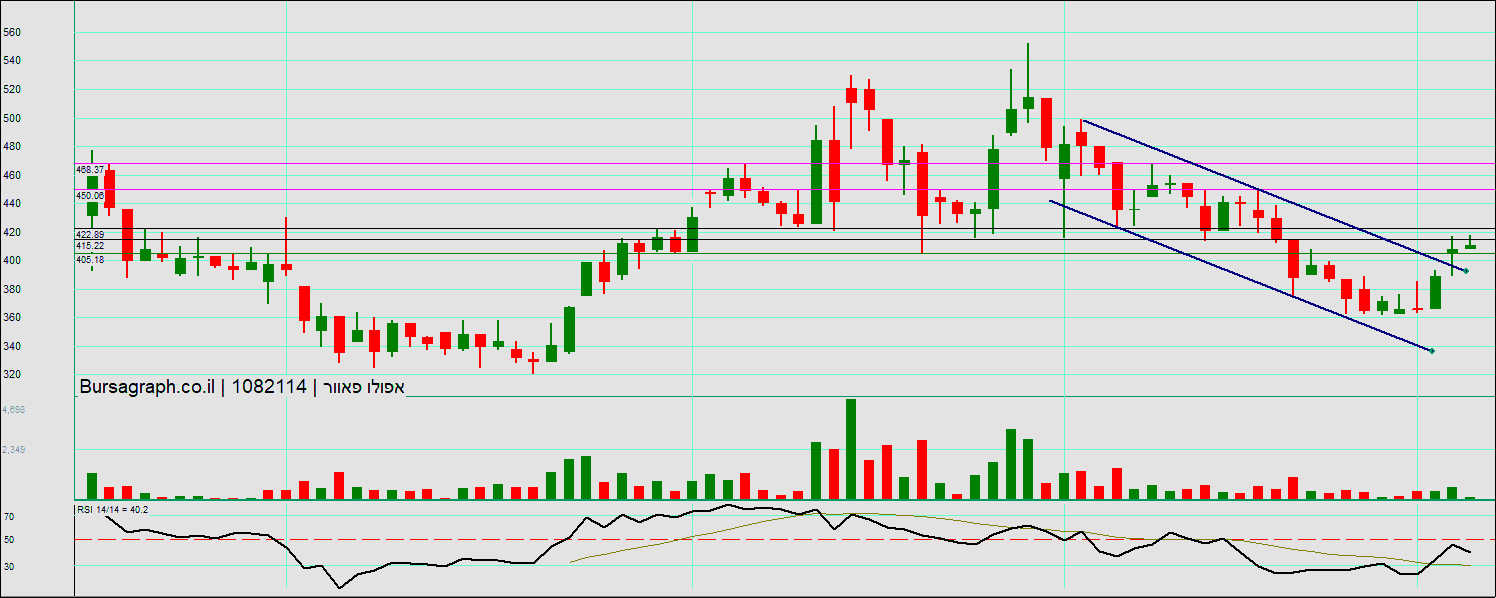
Task: Select the lower channel line's right endpoint marker
Action: (1432, 350)
